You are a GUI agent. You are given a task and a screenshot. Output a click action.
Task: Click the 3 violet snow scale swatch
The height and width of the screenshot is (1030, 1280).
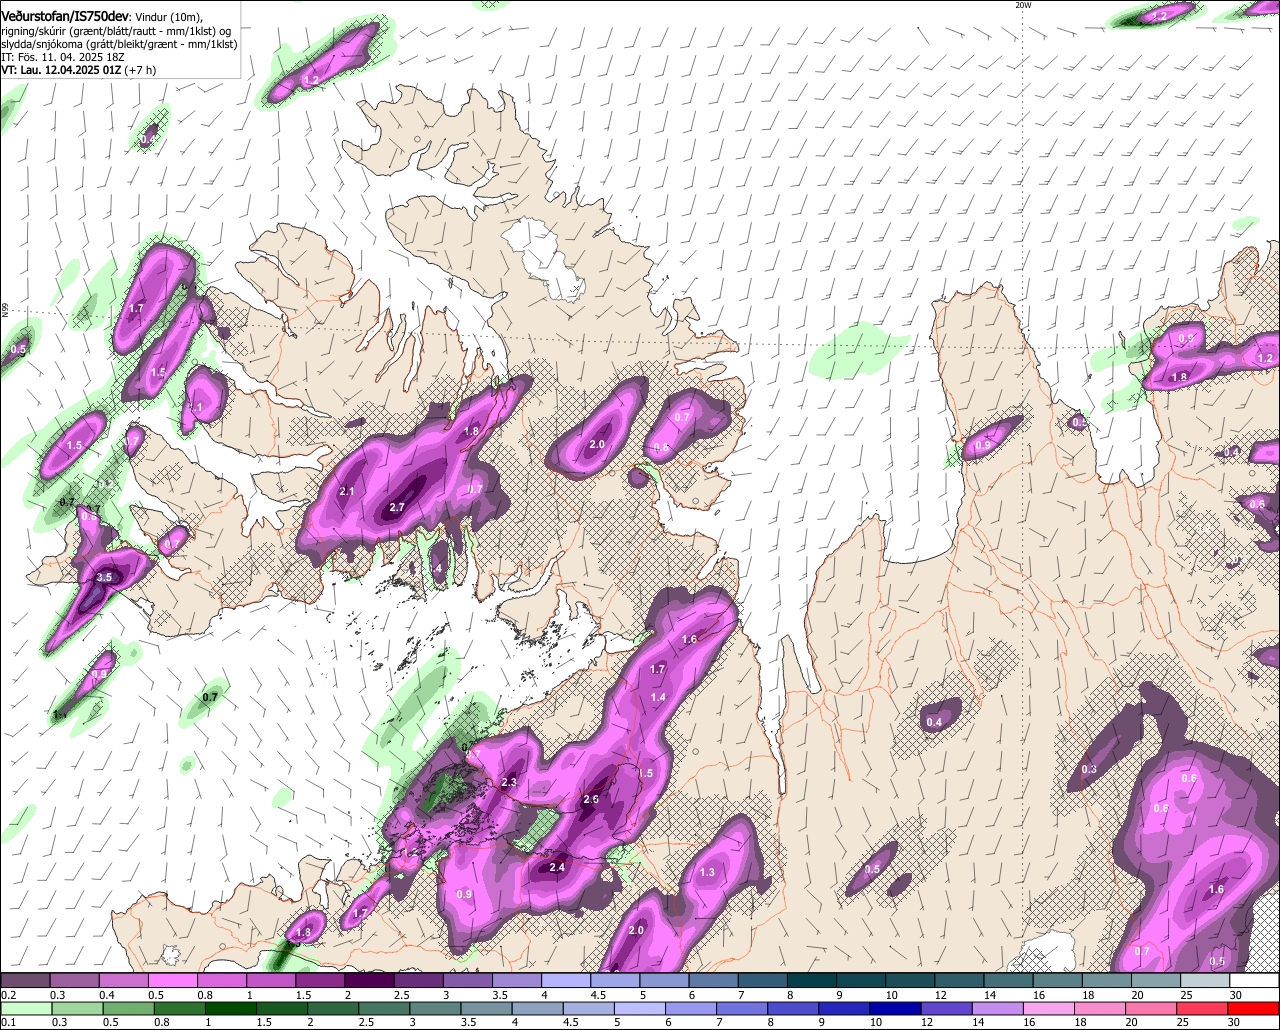tap(468, 981)
